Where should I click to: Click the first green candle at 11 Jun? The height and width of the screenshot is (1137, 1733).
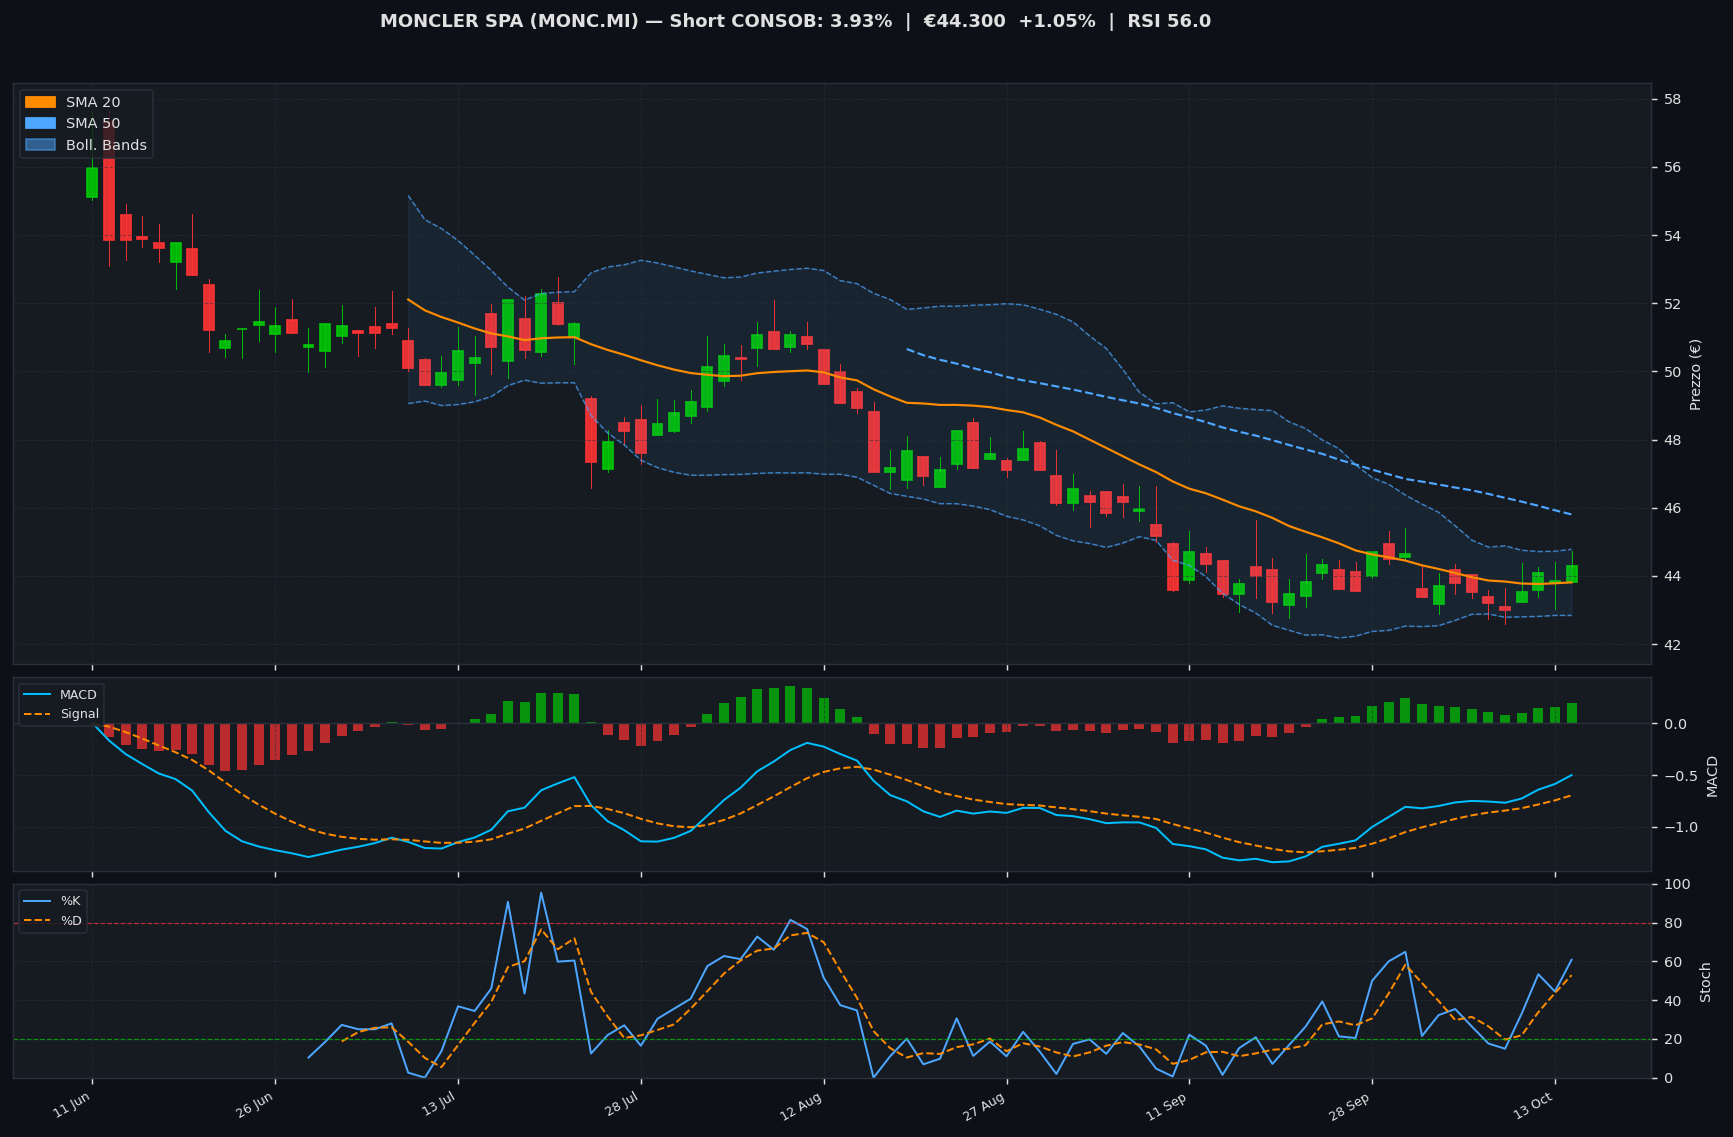pyautogui.click(x=92, y=182)
